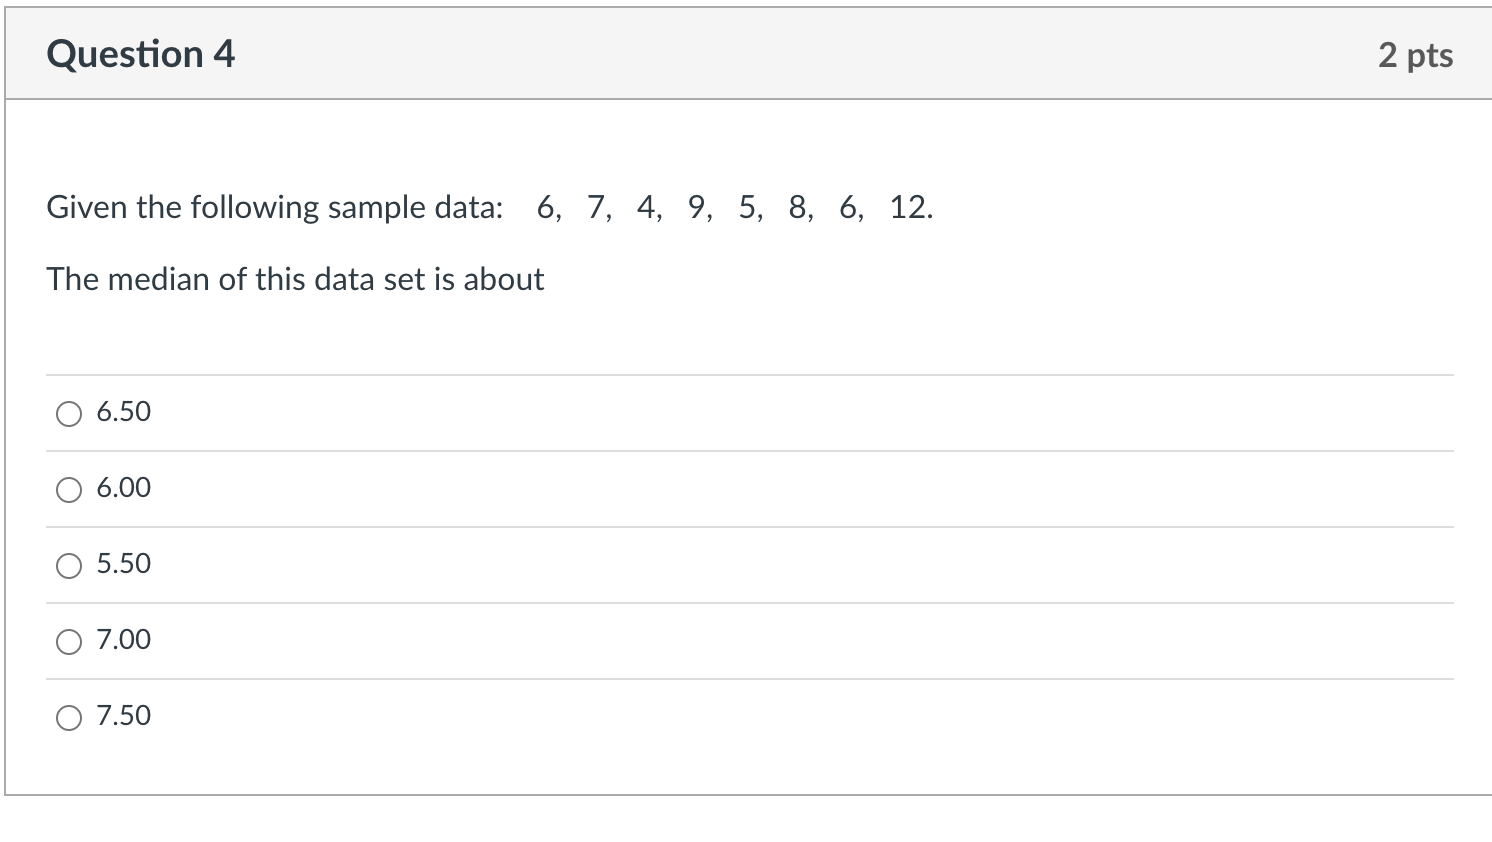Screen dimensions: 1492x842
Task: Click the value 4 in sample data
Action: tap(646, 207)
